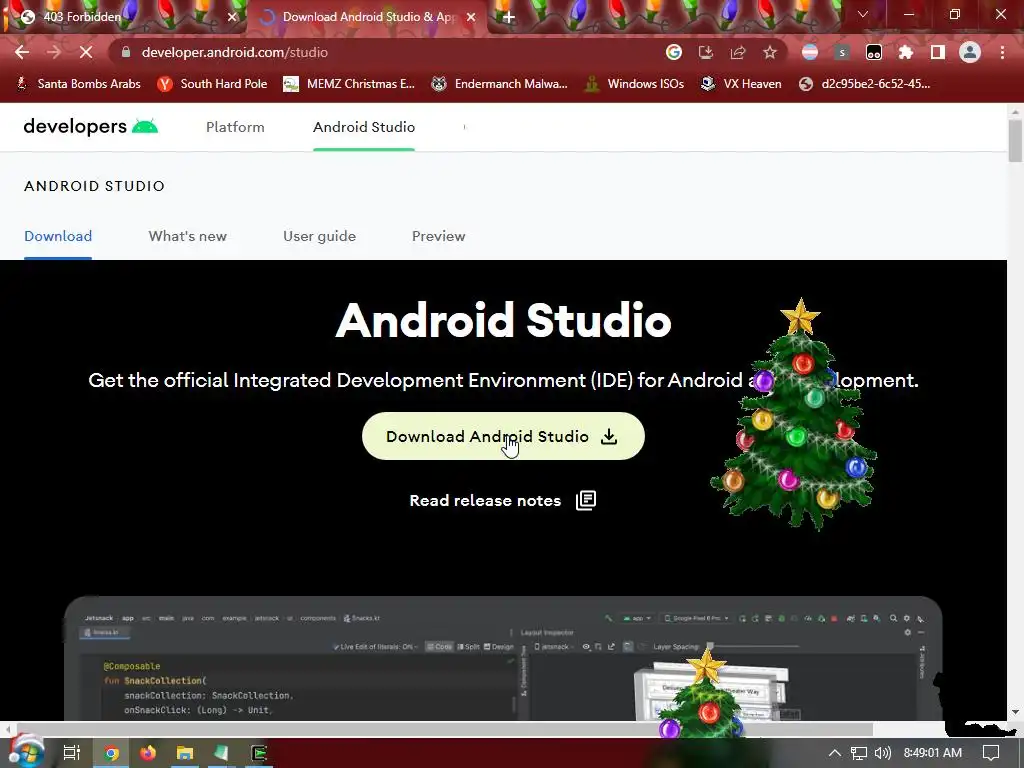This screenshot has height=768, width=1024.
Task: Select the User guide sub-tab
Action: [x=319, y=236]
